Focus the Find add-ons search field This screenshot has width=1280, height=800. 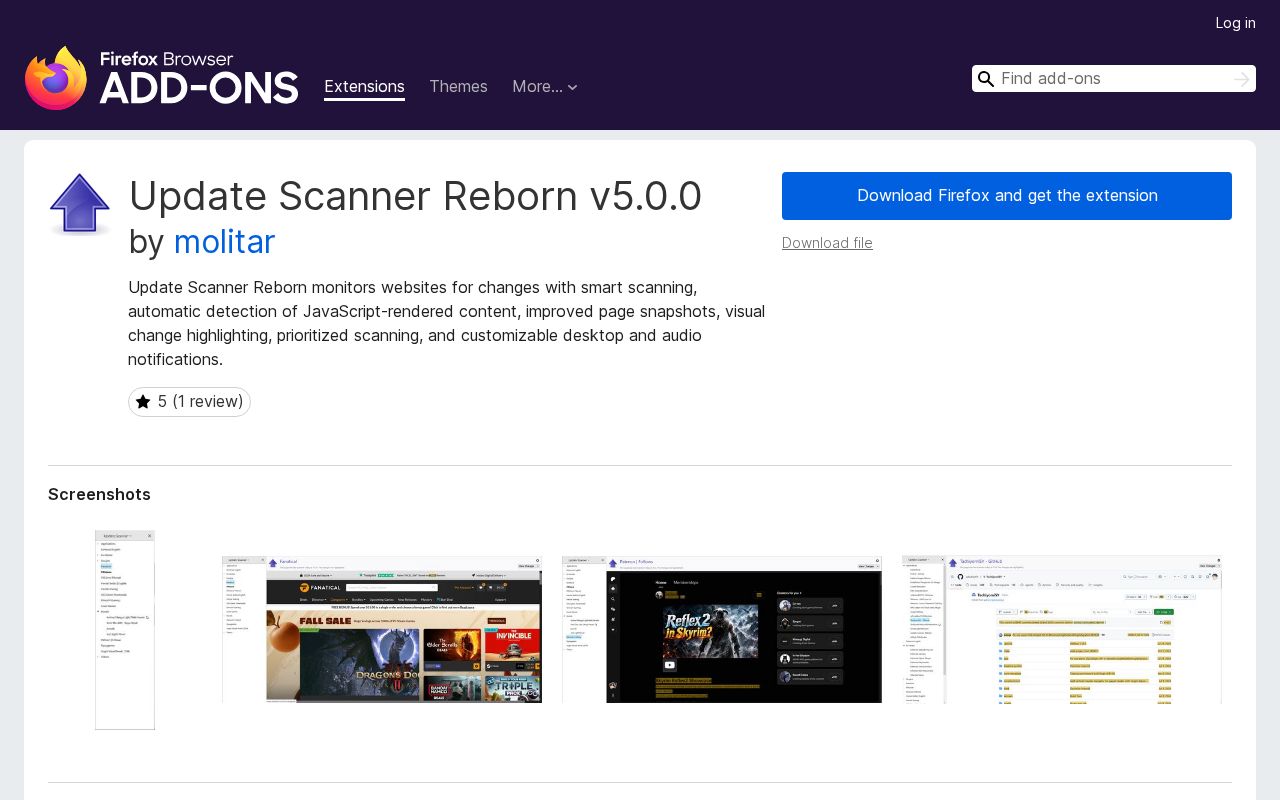[1113, 79]
